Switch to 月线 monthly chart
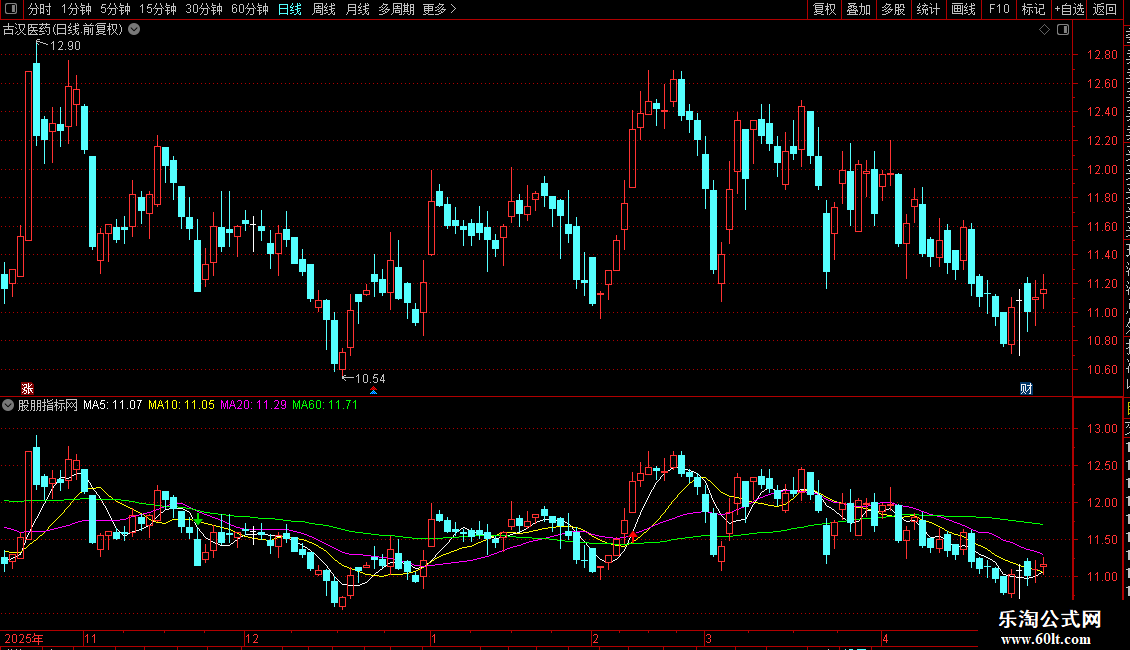Viewport: 1130px width, 650px height. [357, 9]
